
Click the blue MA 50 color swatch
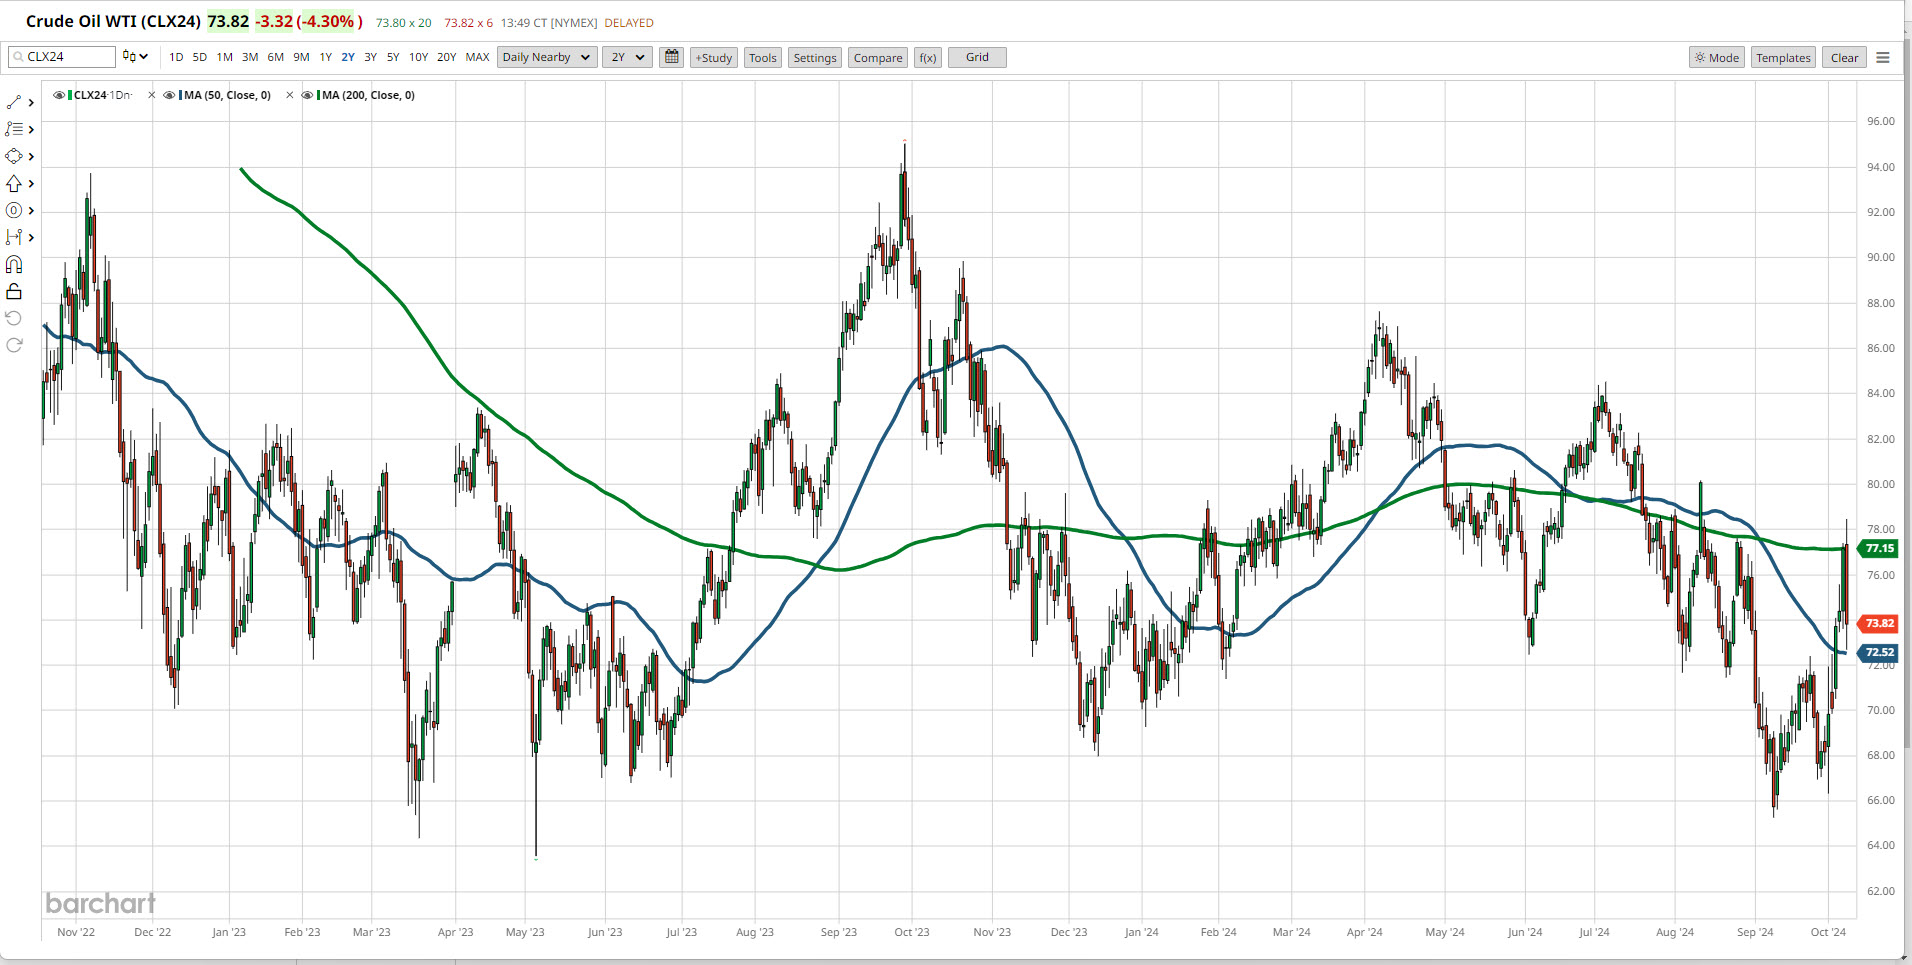[x=181, y=95]
